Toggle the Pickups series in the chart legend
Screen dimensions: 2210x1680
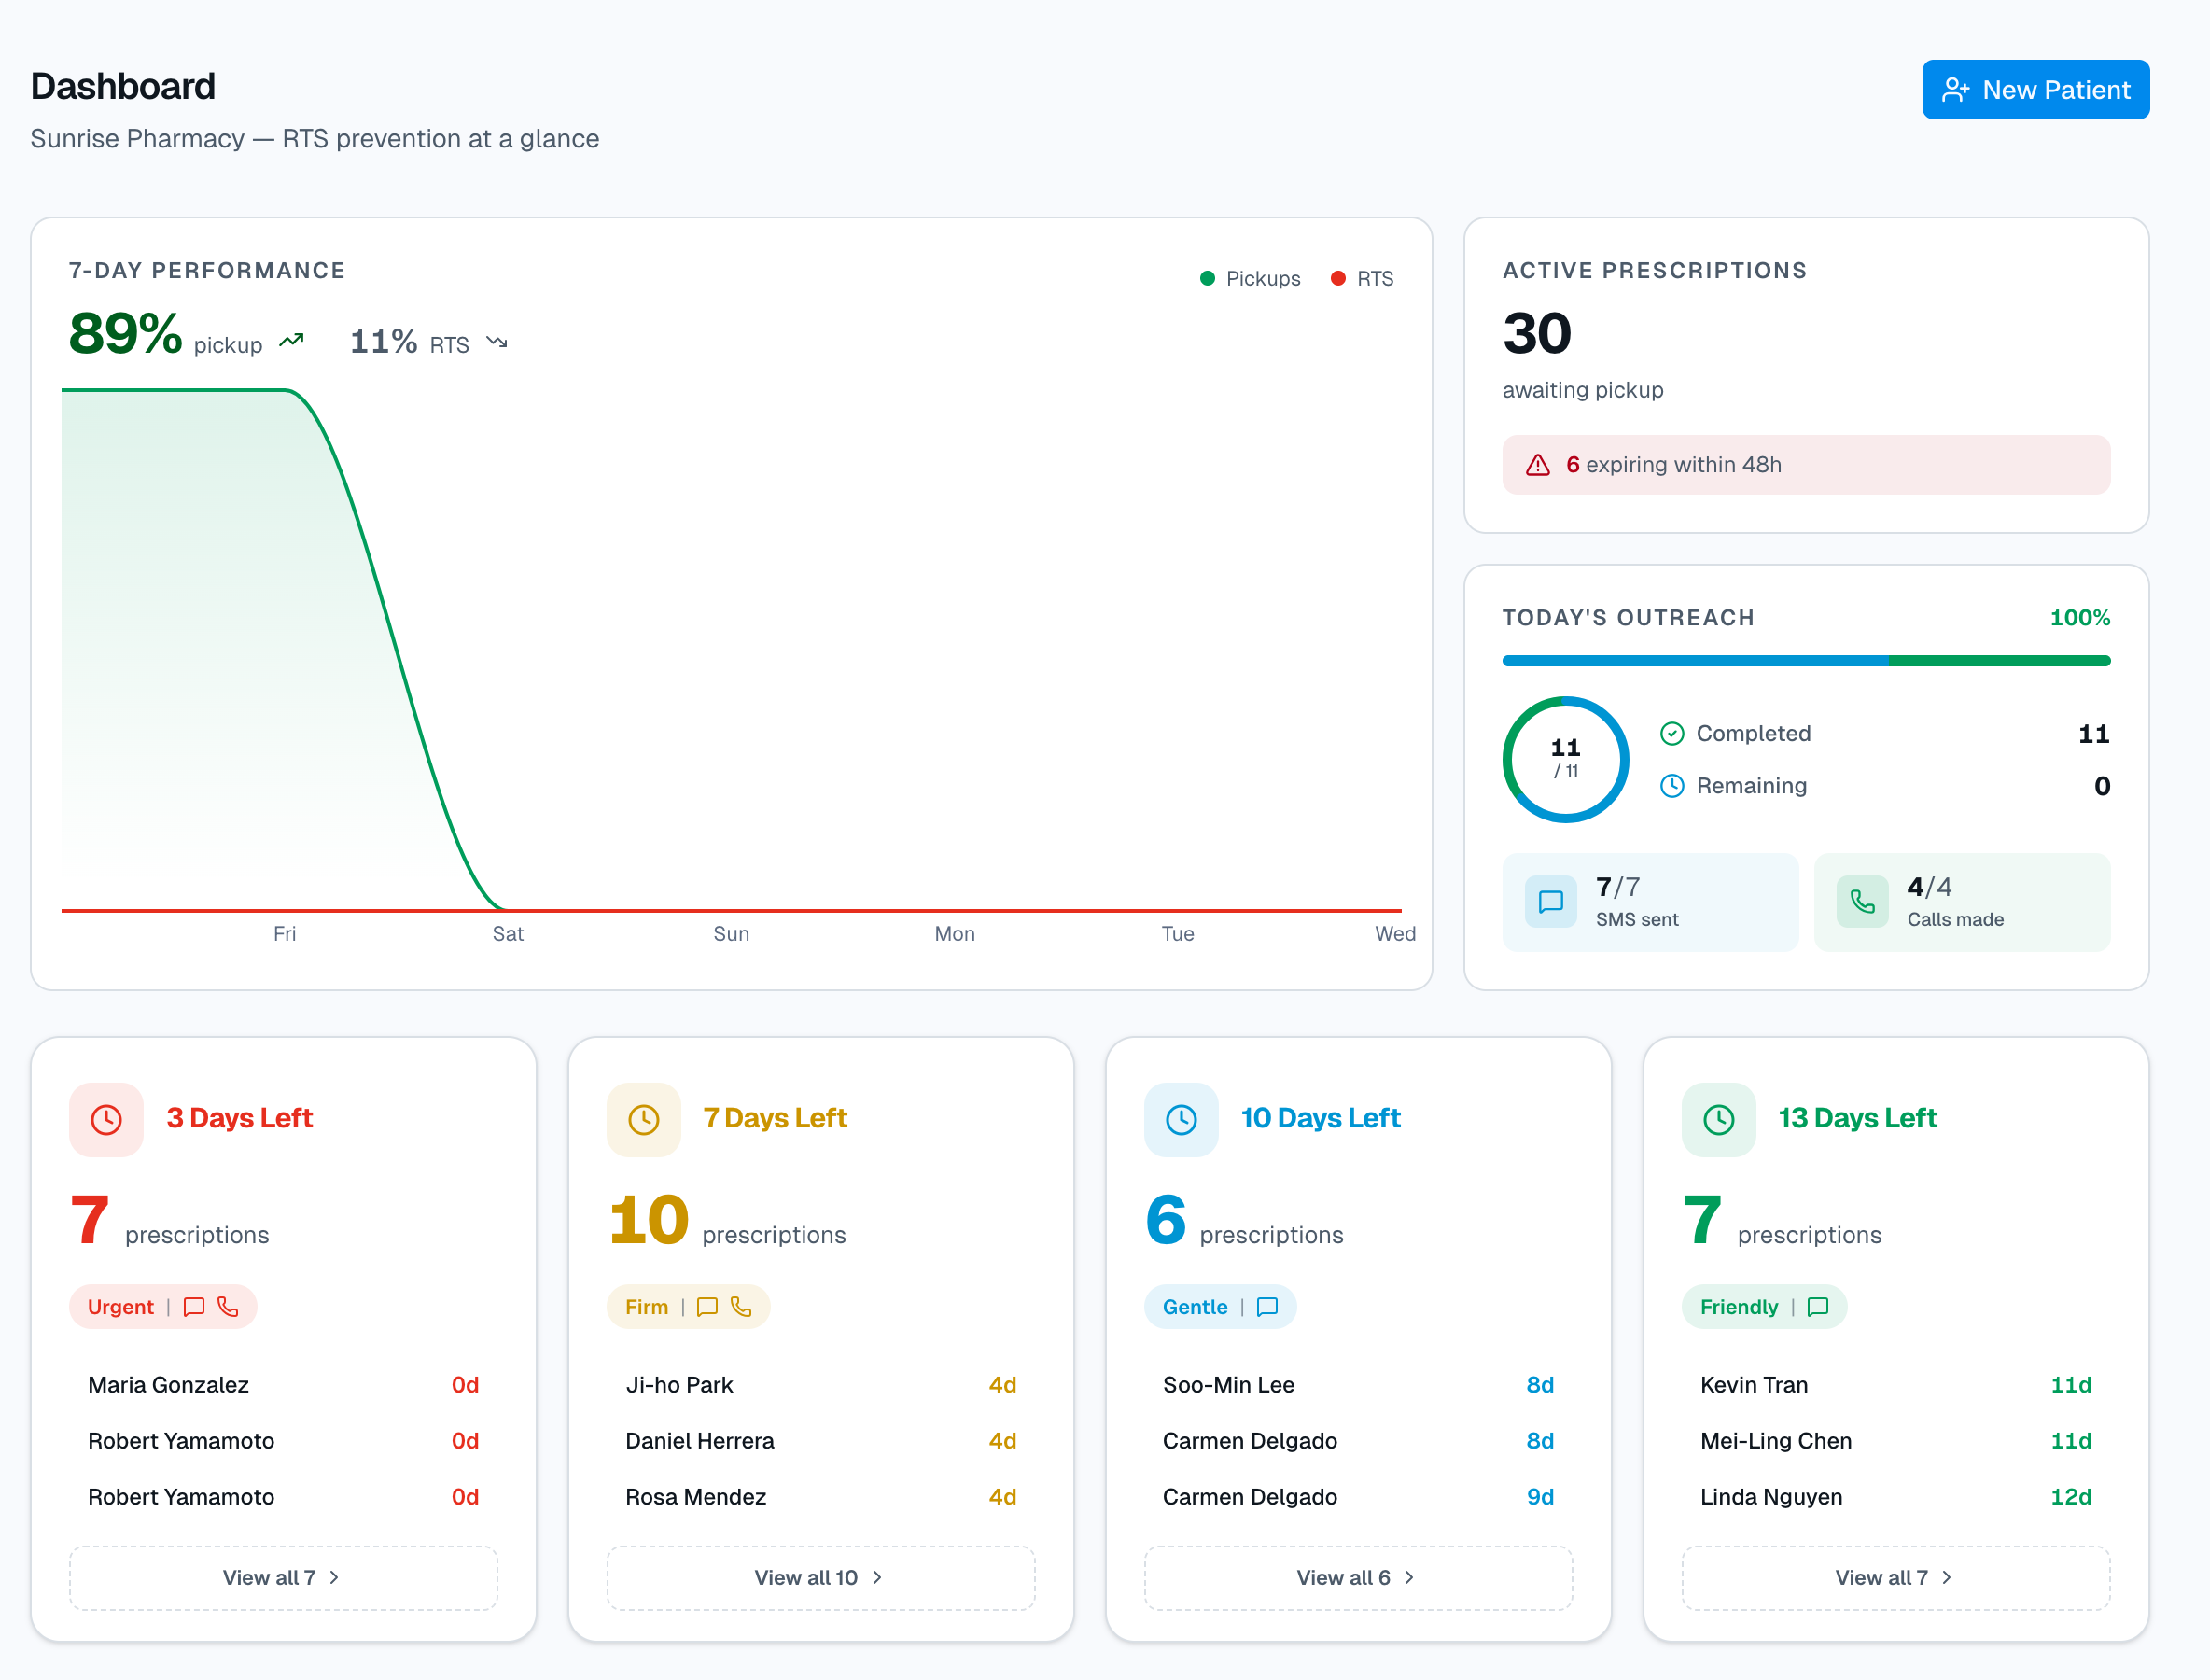(1251, 278)
